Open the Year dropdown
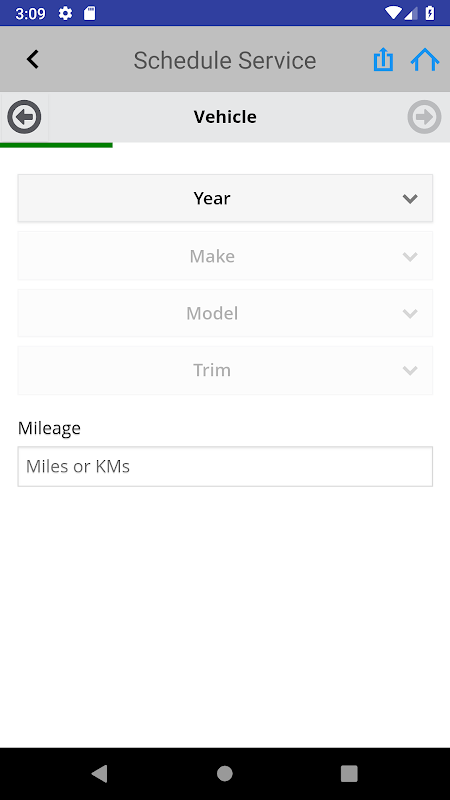The width and height of the screenshot is (450, 800). (225, 198)
